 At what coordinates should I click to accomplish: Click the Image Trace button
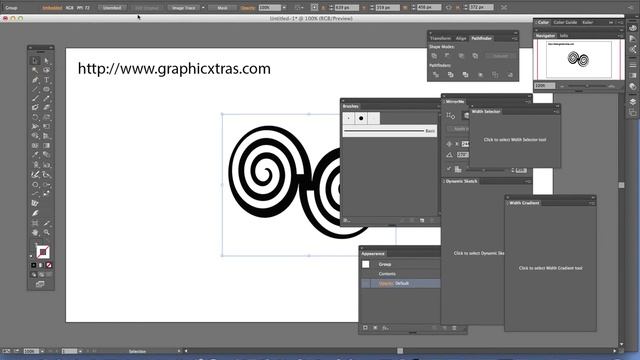point(183,8)
